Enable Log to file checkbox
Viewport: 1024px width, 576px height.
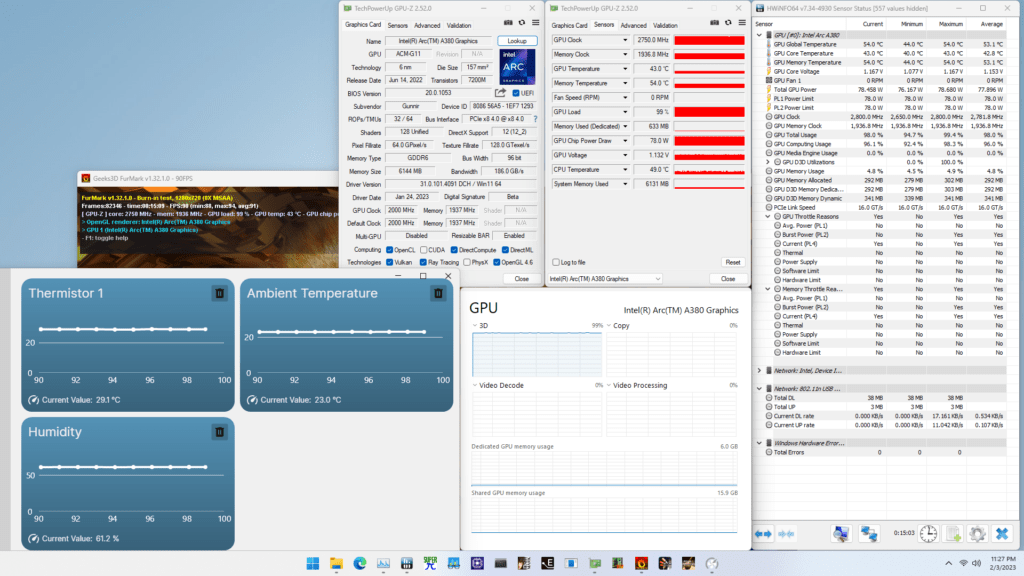pyautogui.click(x=556, y=262)
